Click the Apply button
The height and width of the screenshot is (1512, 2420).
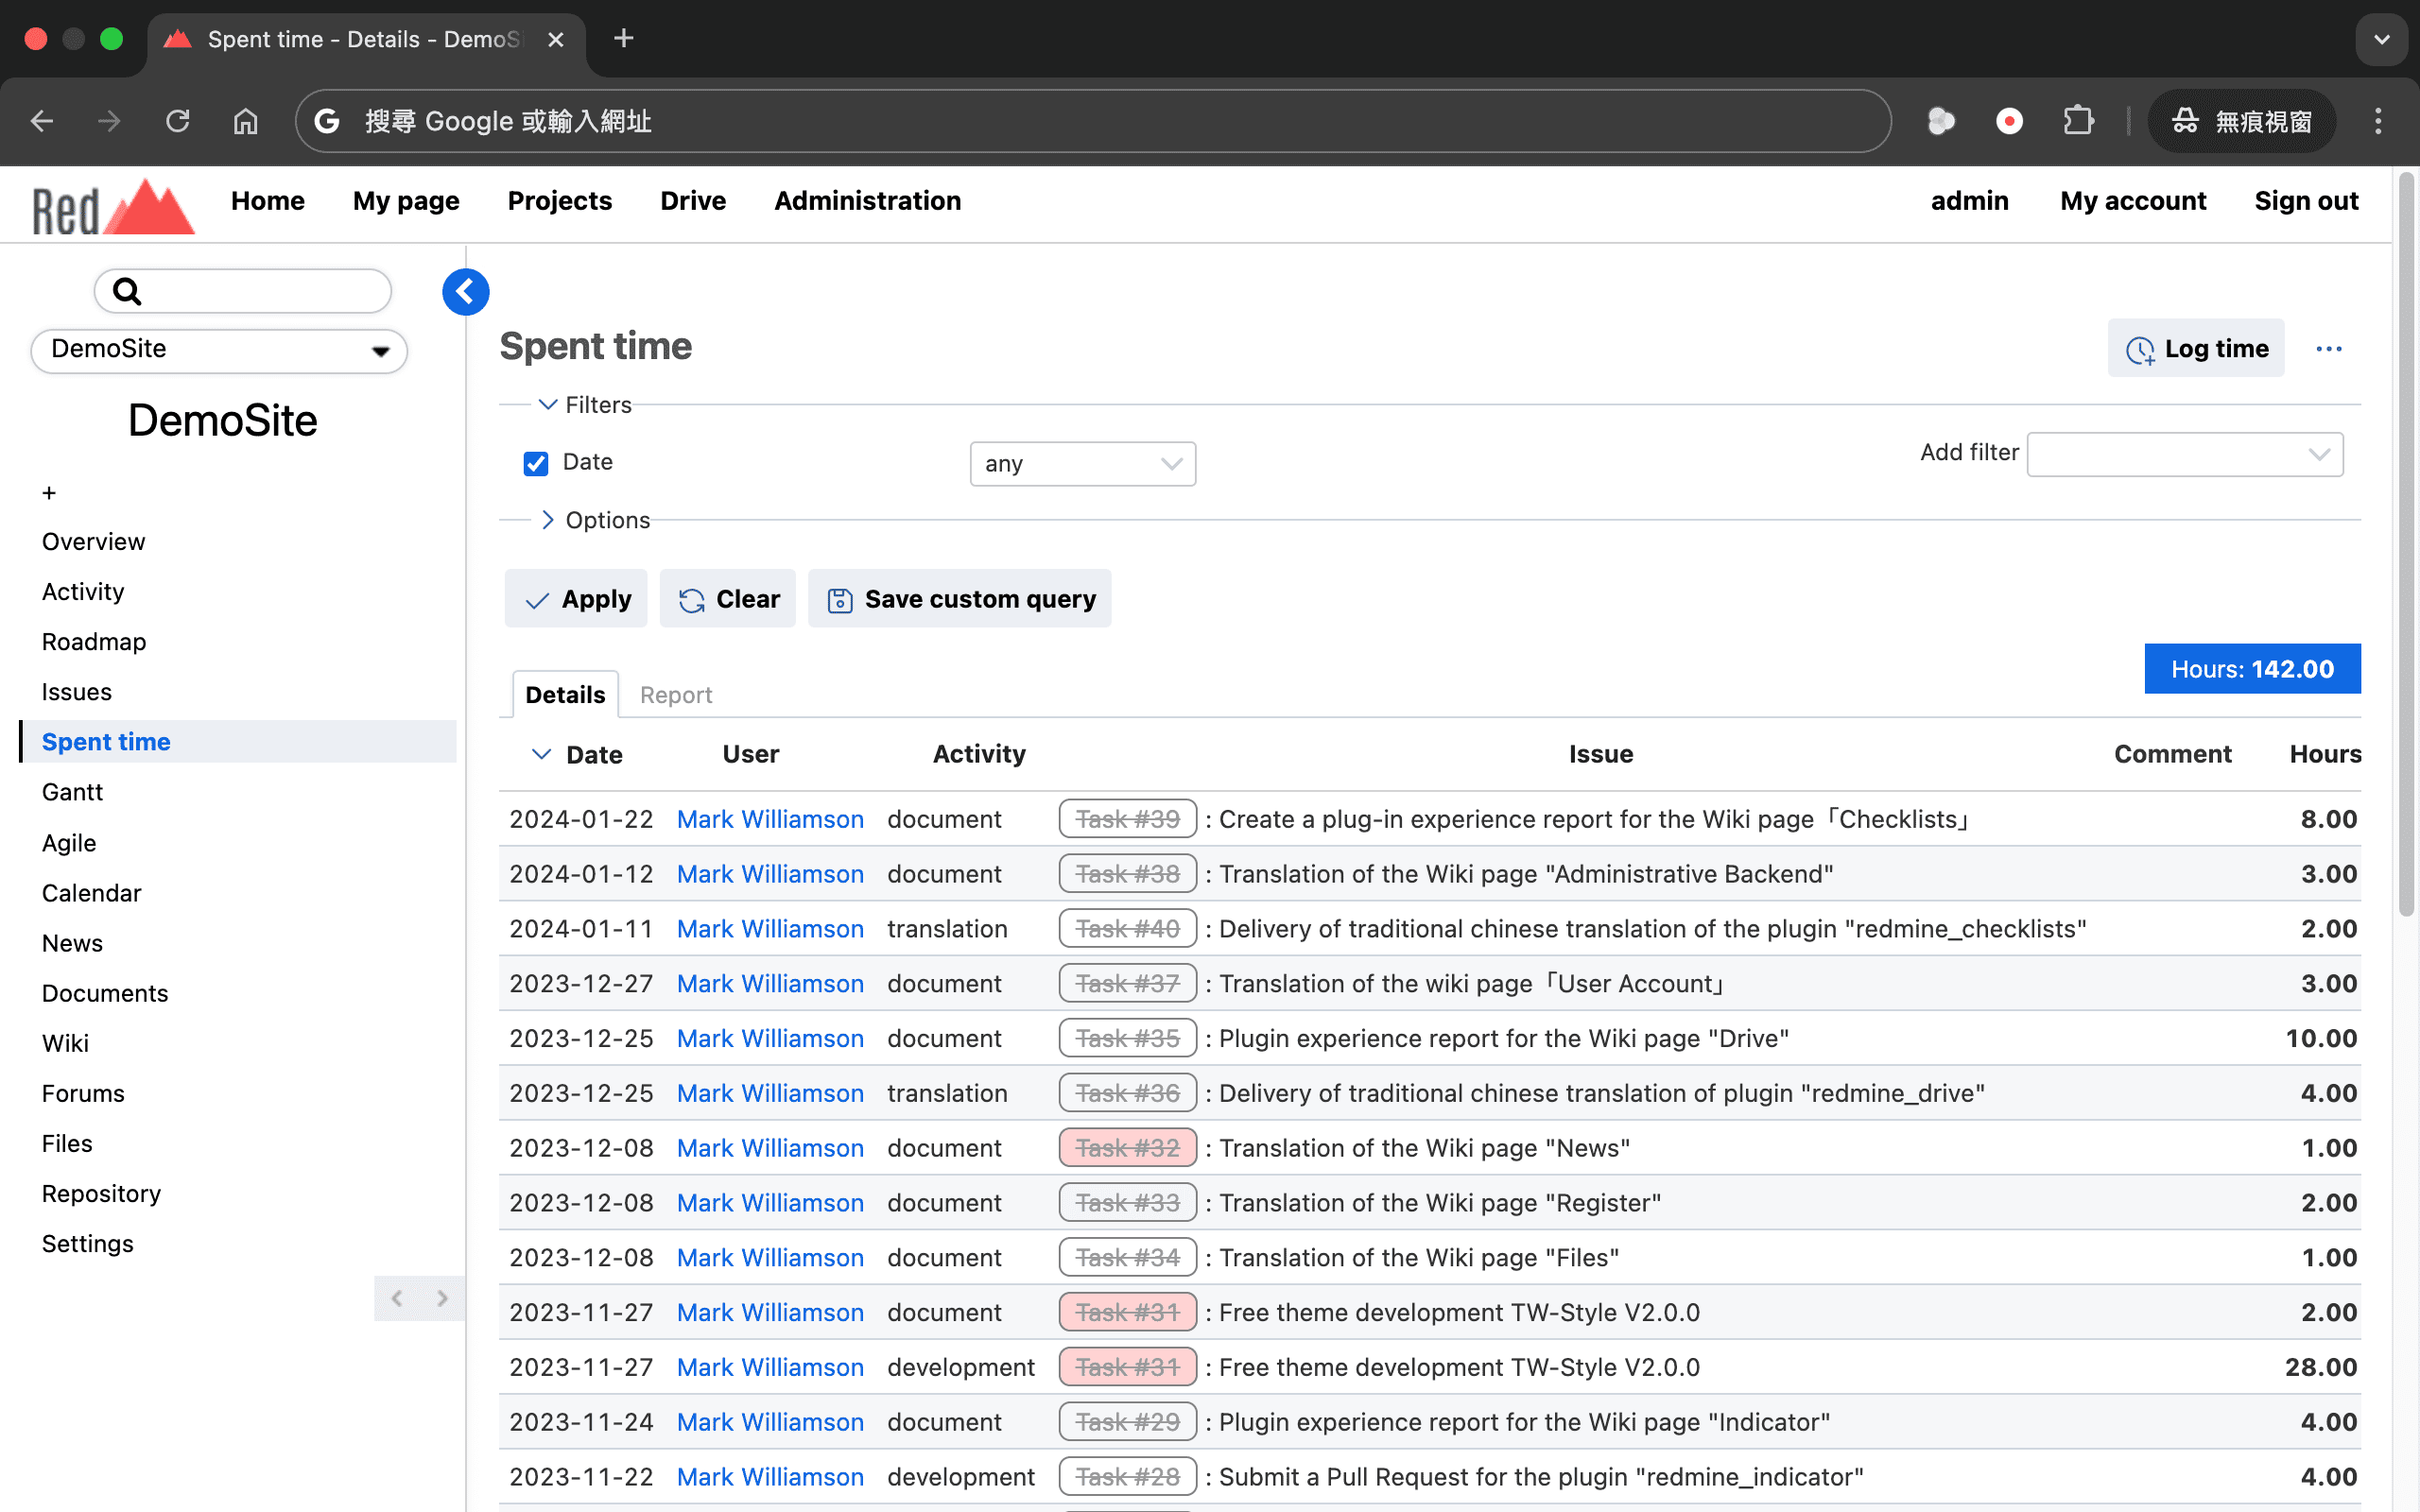click(x=576, y=599)
